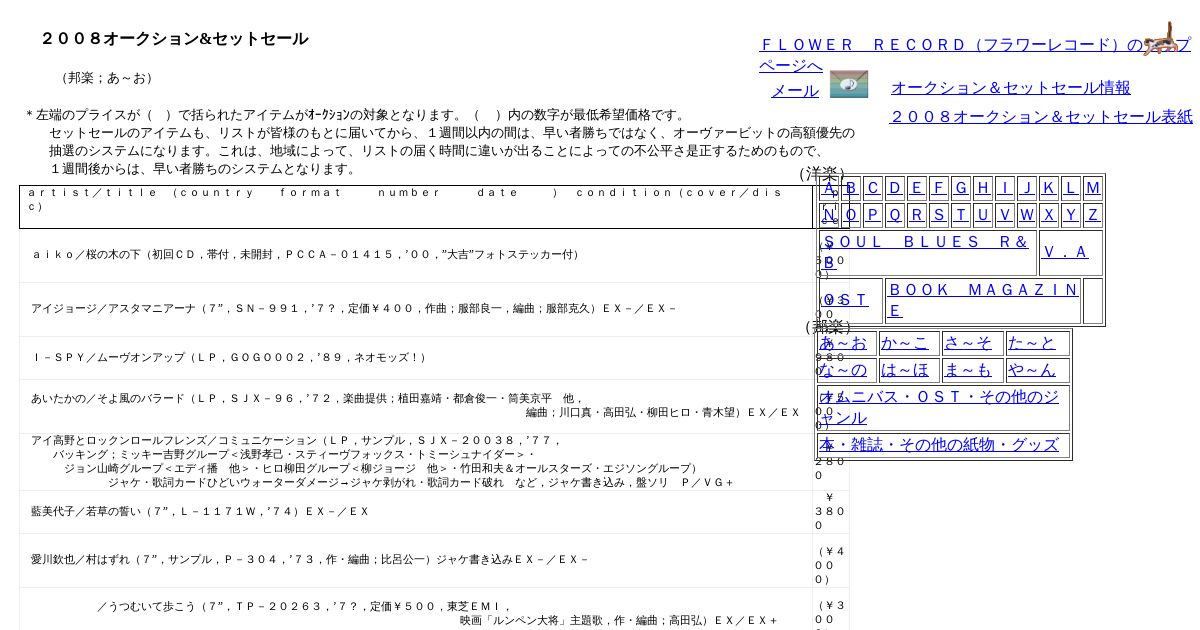
Task: Go to letter P index
Action: click(x=873, y=214)
